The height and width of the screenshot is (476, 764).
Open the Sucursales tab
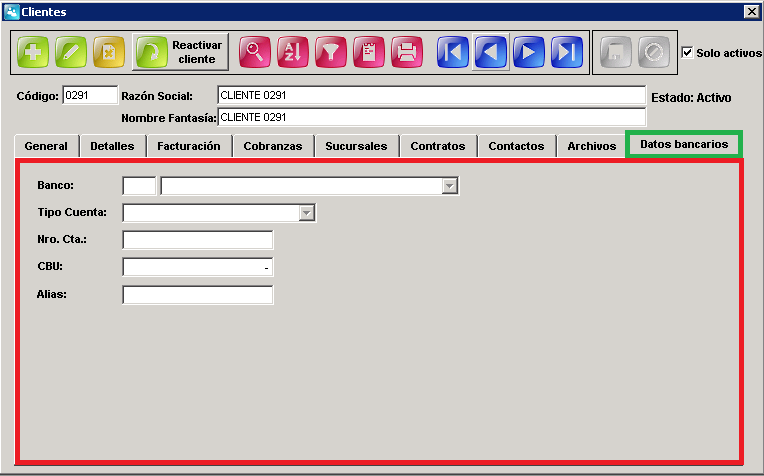tap(356, 146)
